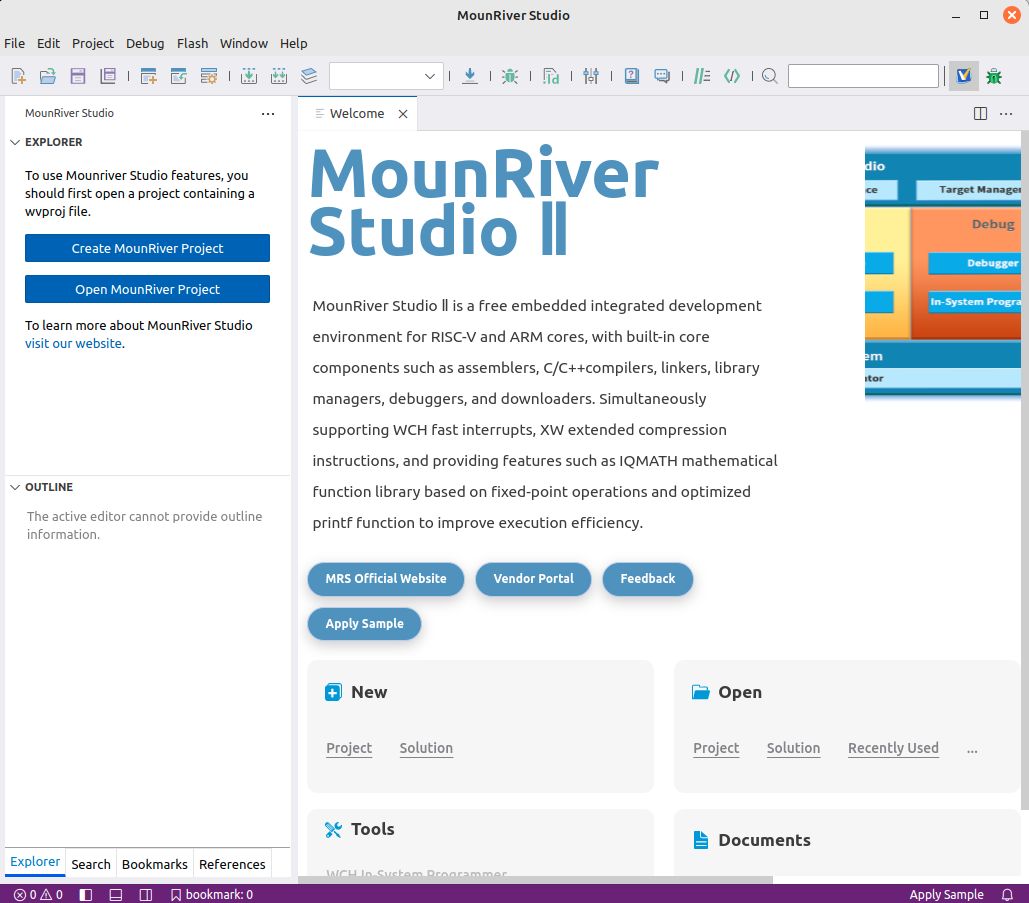Click the Save toolbar icon

pyautogui.click(x=78, y=76)
